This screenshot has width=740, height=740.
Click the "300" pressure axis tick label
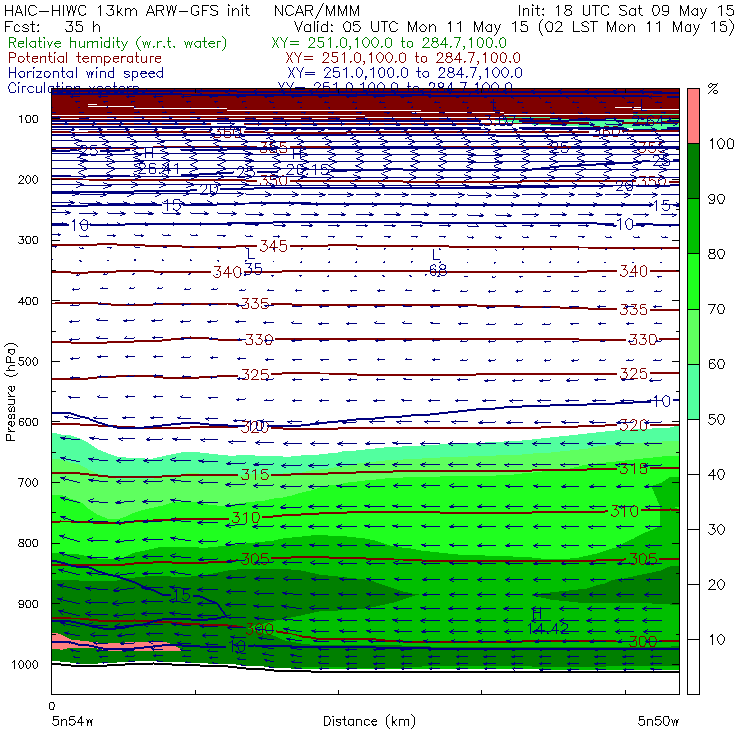click(28, 240)
